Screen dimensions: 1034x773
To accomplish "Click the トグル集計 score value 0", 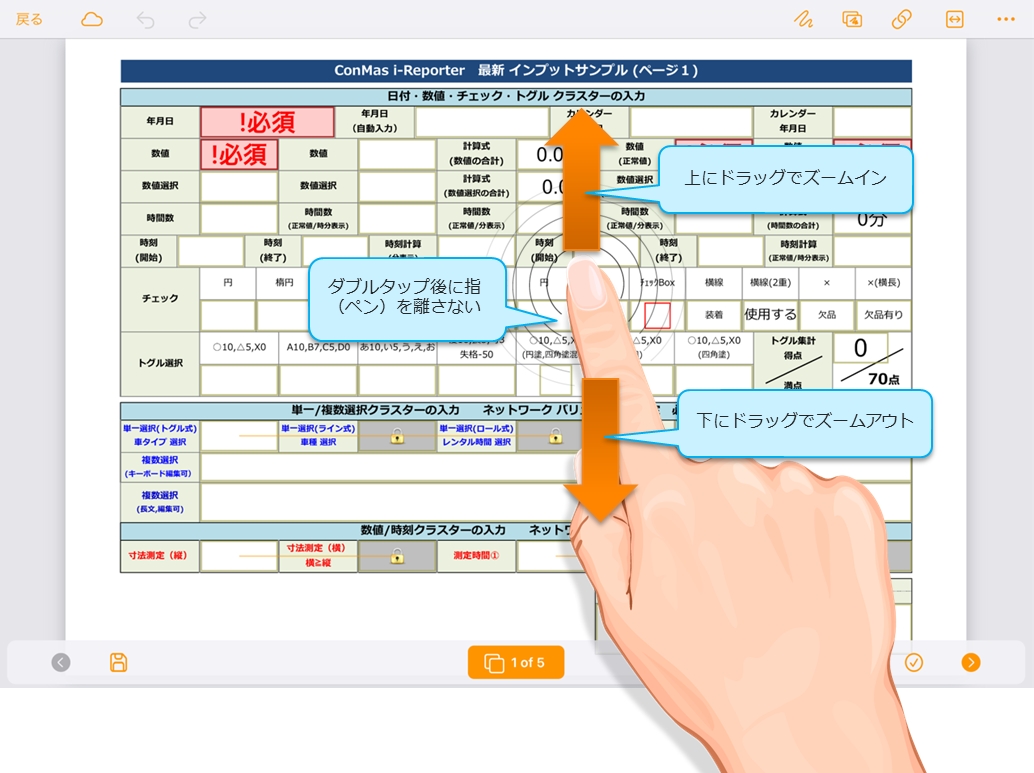I will point(860,348).
